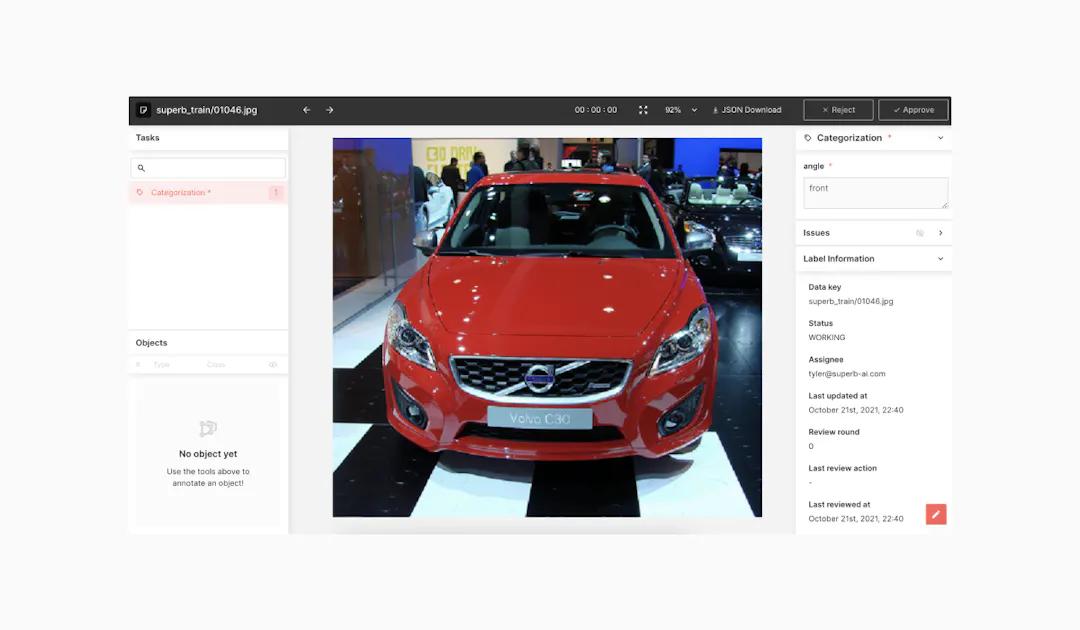Viewport: 1080px width, 630px height.
Task: Go to the next label with right arrow
Action: point(330,110)
